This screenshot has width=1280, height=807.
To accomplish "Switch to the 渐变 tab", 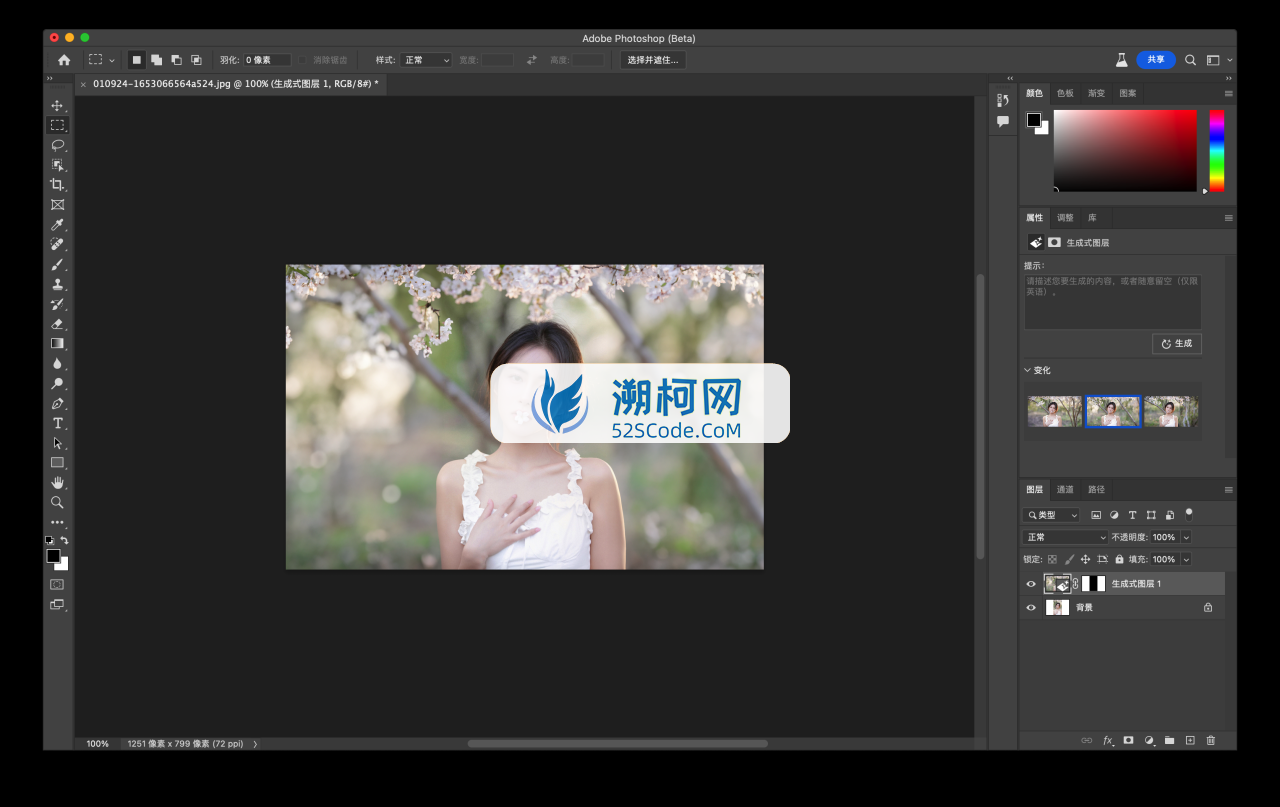I will [1097, 93].
